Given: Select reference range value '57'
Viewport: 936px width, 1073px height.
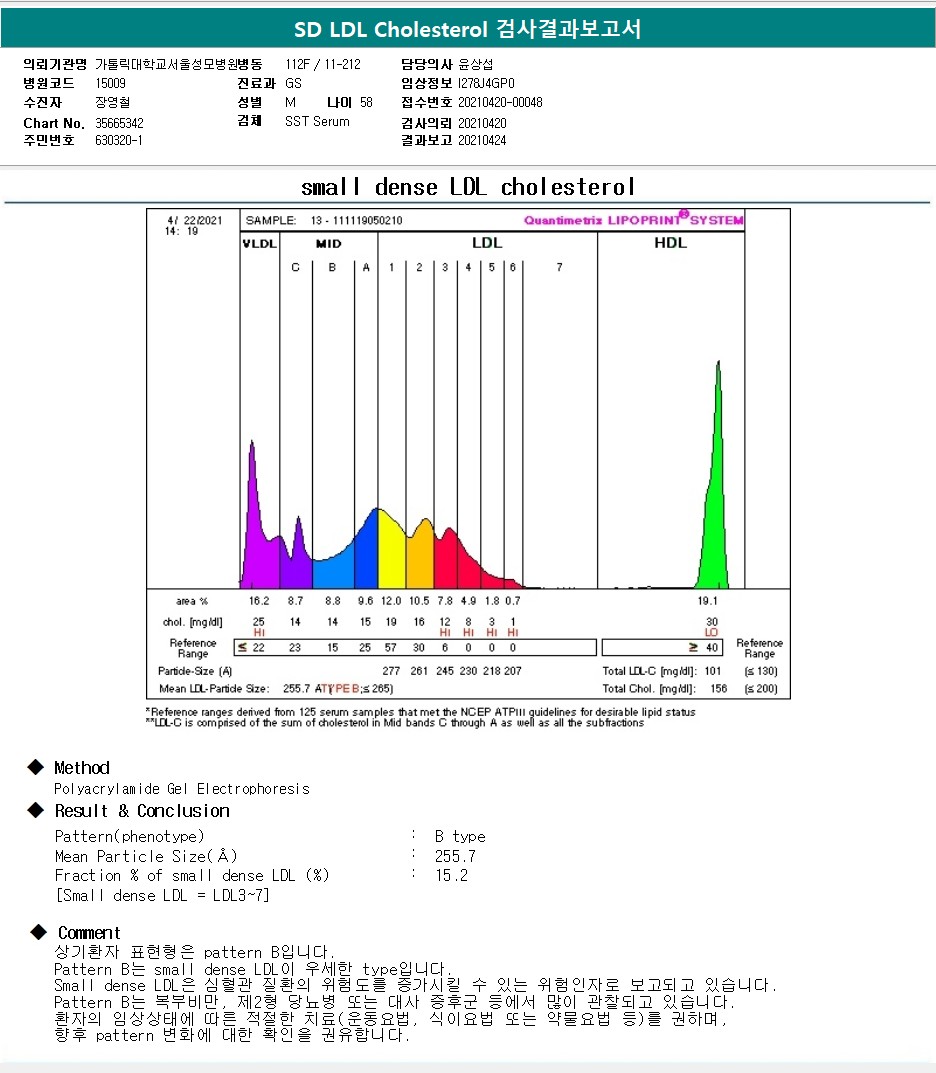Looking at the screenshot, I should click(390, 647).
